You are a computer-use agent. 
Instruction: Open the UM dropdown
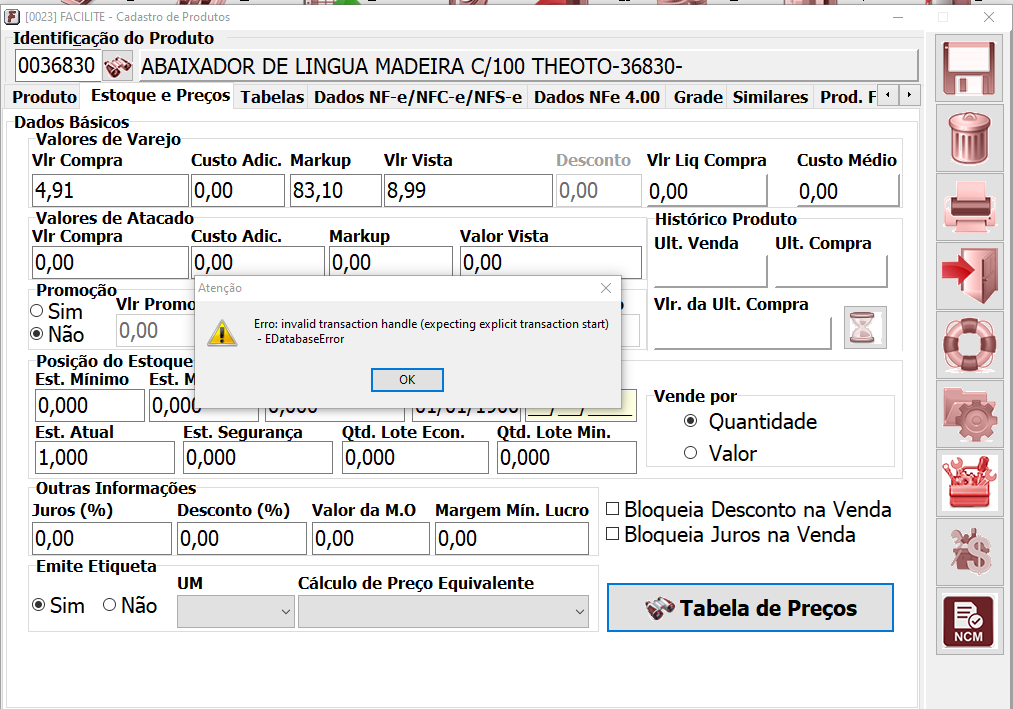[236, 611]
